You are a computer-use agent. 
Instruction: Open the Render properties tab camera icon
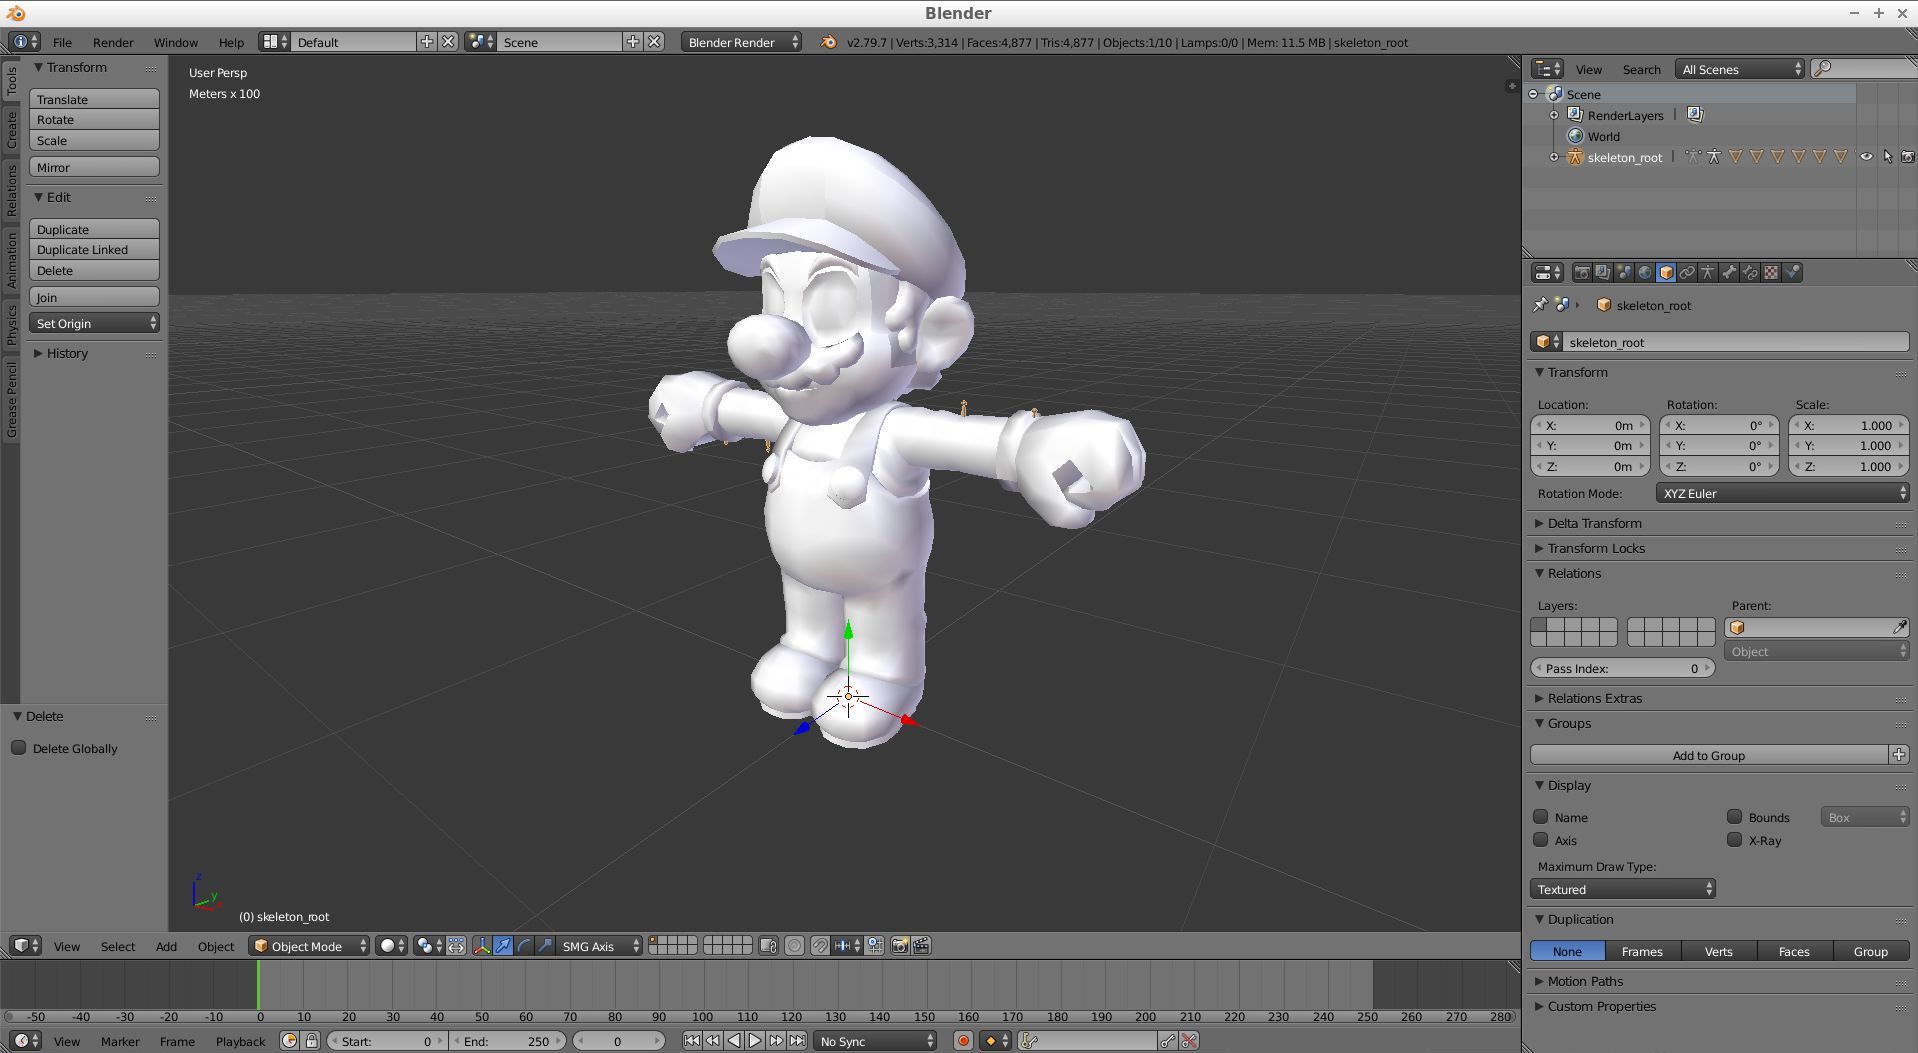tap(1582, 272)
